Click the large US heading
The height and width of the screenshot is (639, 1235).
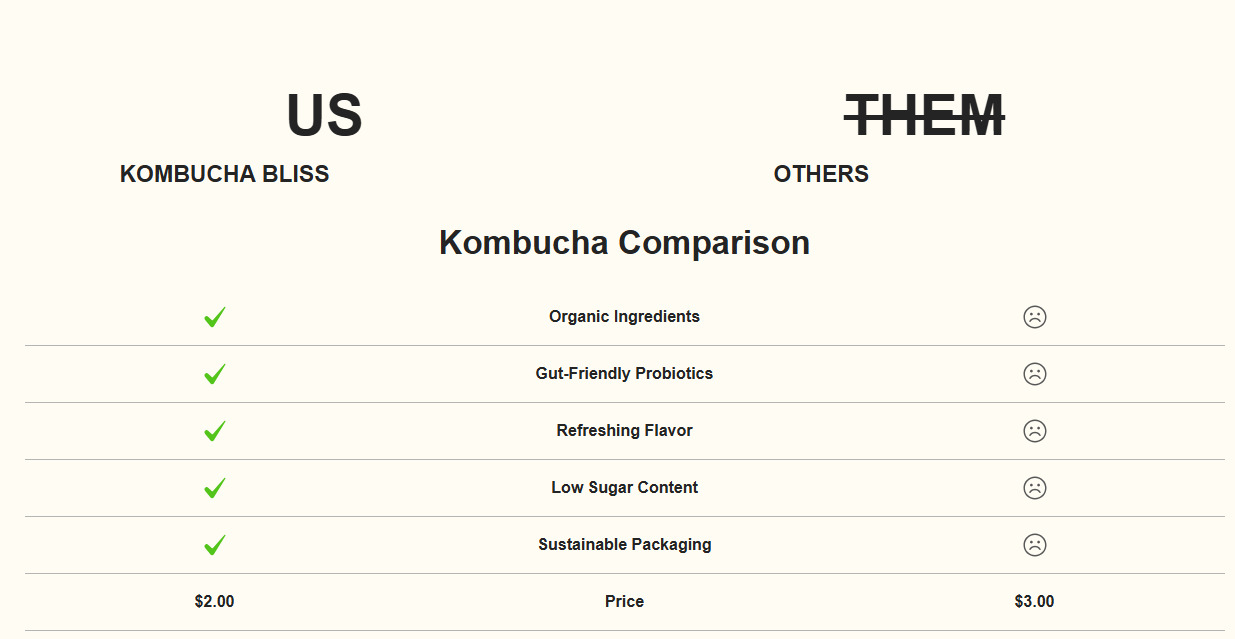click(324, 115)
